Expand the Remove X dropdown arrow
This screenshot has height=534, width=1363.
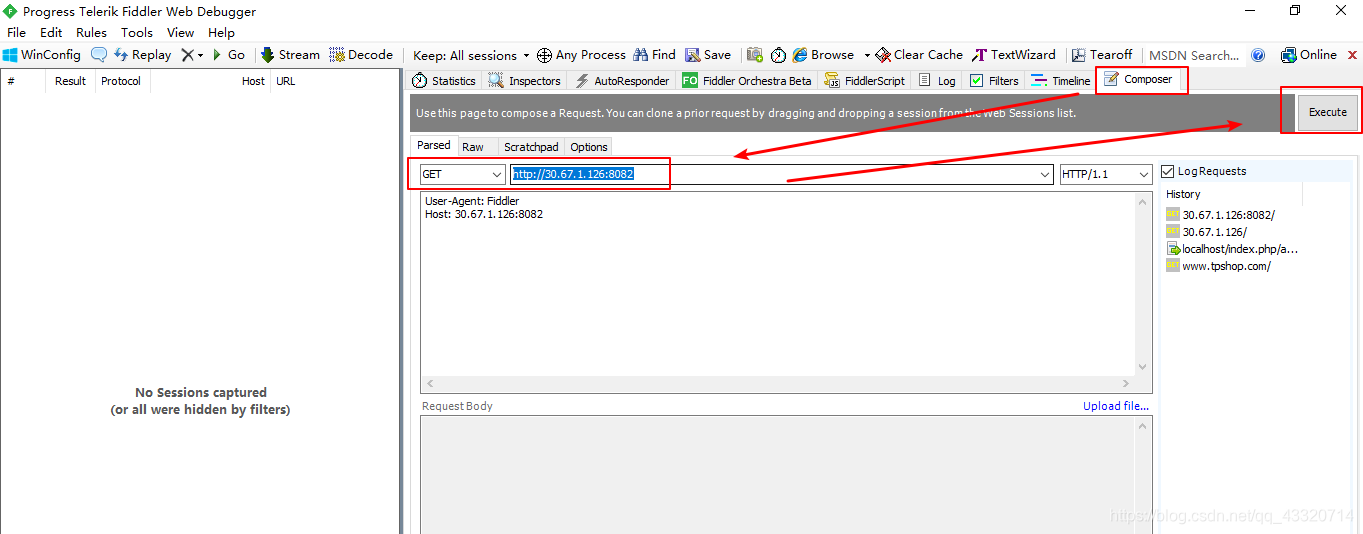pyautogui.click(x=200, y=55)
